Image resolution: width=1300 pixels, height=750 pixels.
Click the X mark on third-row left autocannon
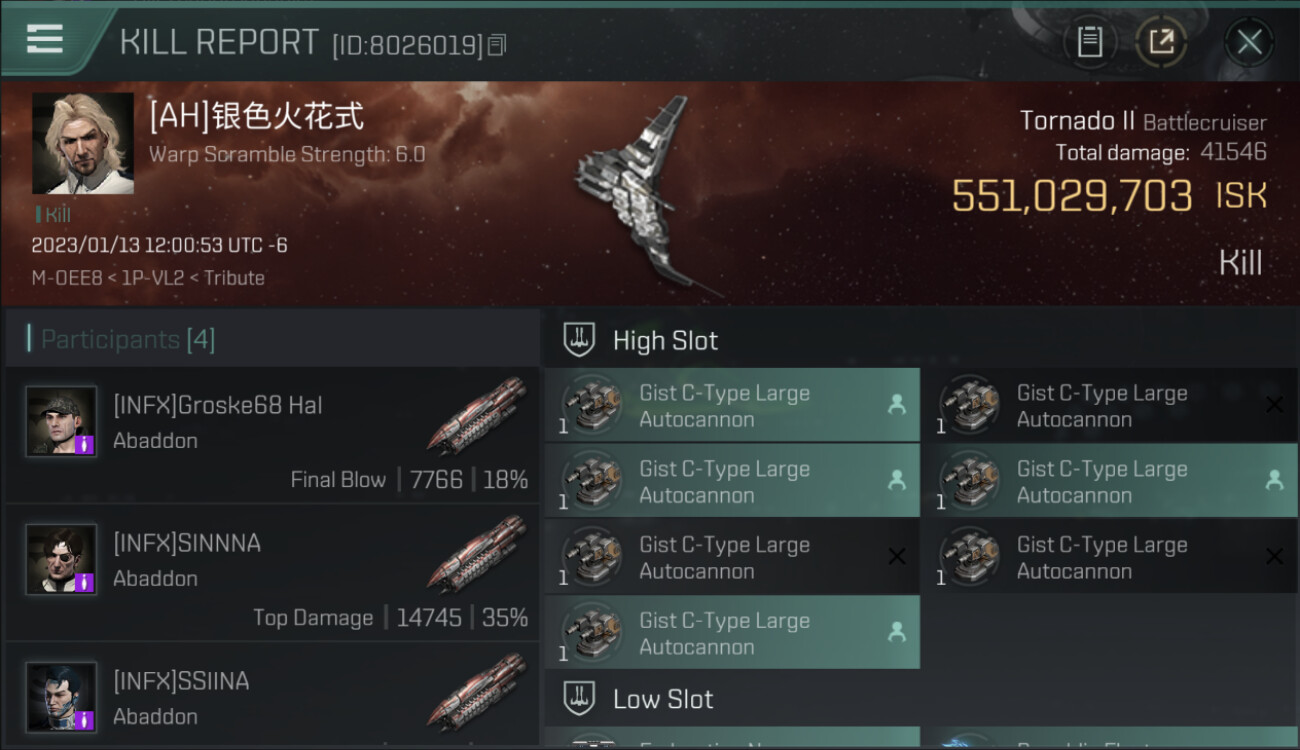coord(897,556)
